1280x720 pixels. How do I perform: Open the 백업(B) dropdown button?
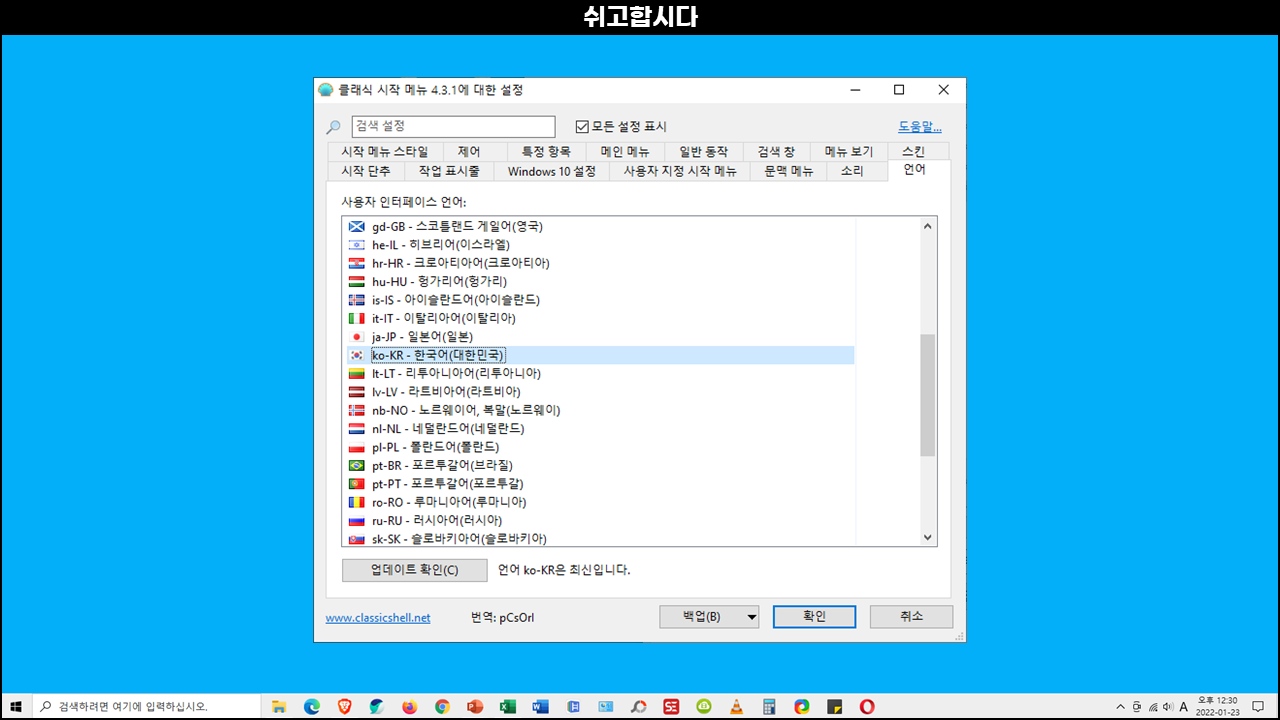709,617
